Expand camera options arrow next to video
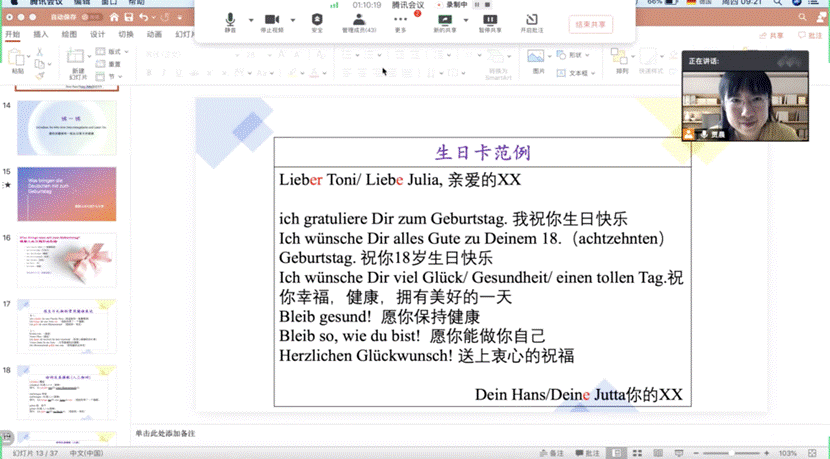This screenshot has height=459, width=830. [292, 20]
